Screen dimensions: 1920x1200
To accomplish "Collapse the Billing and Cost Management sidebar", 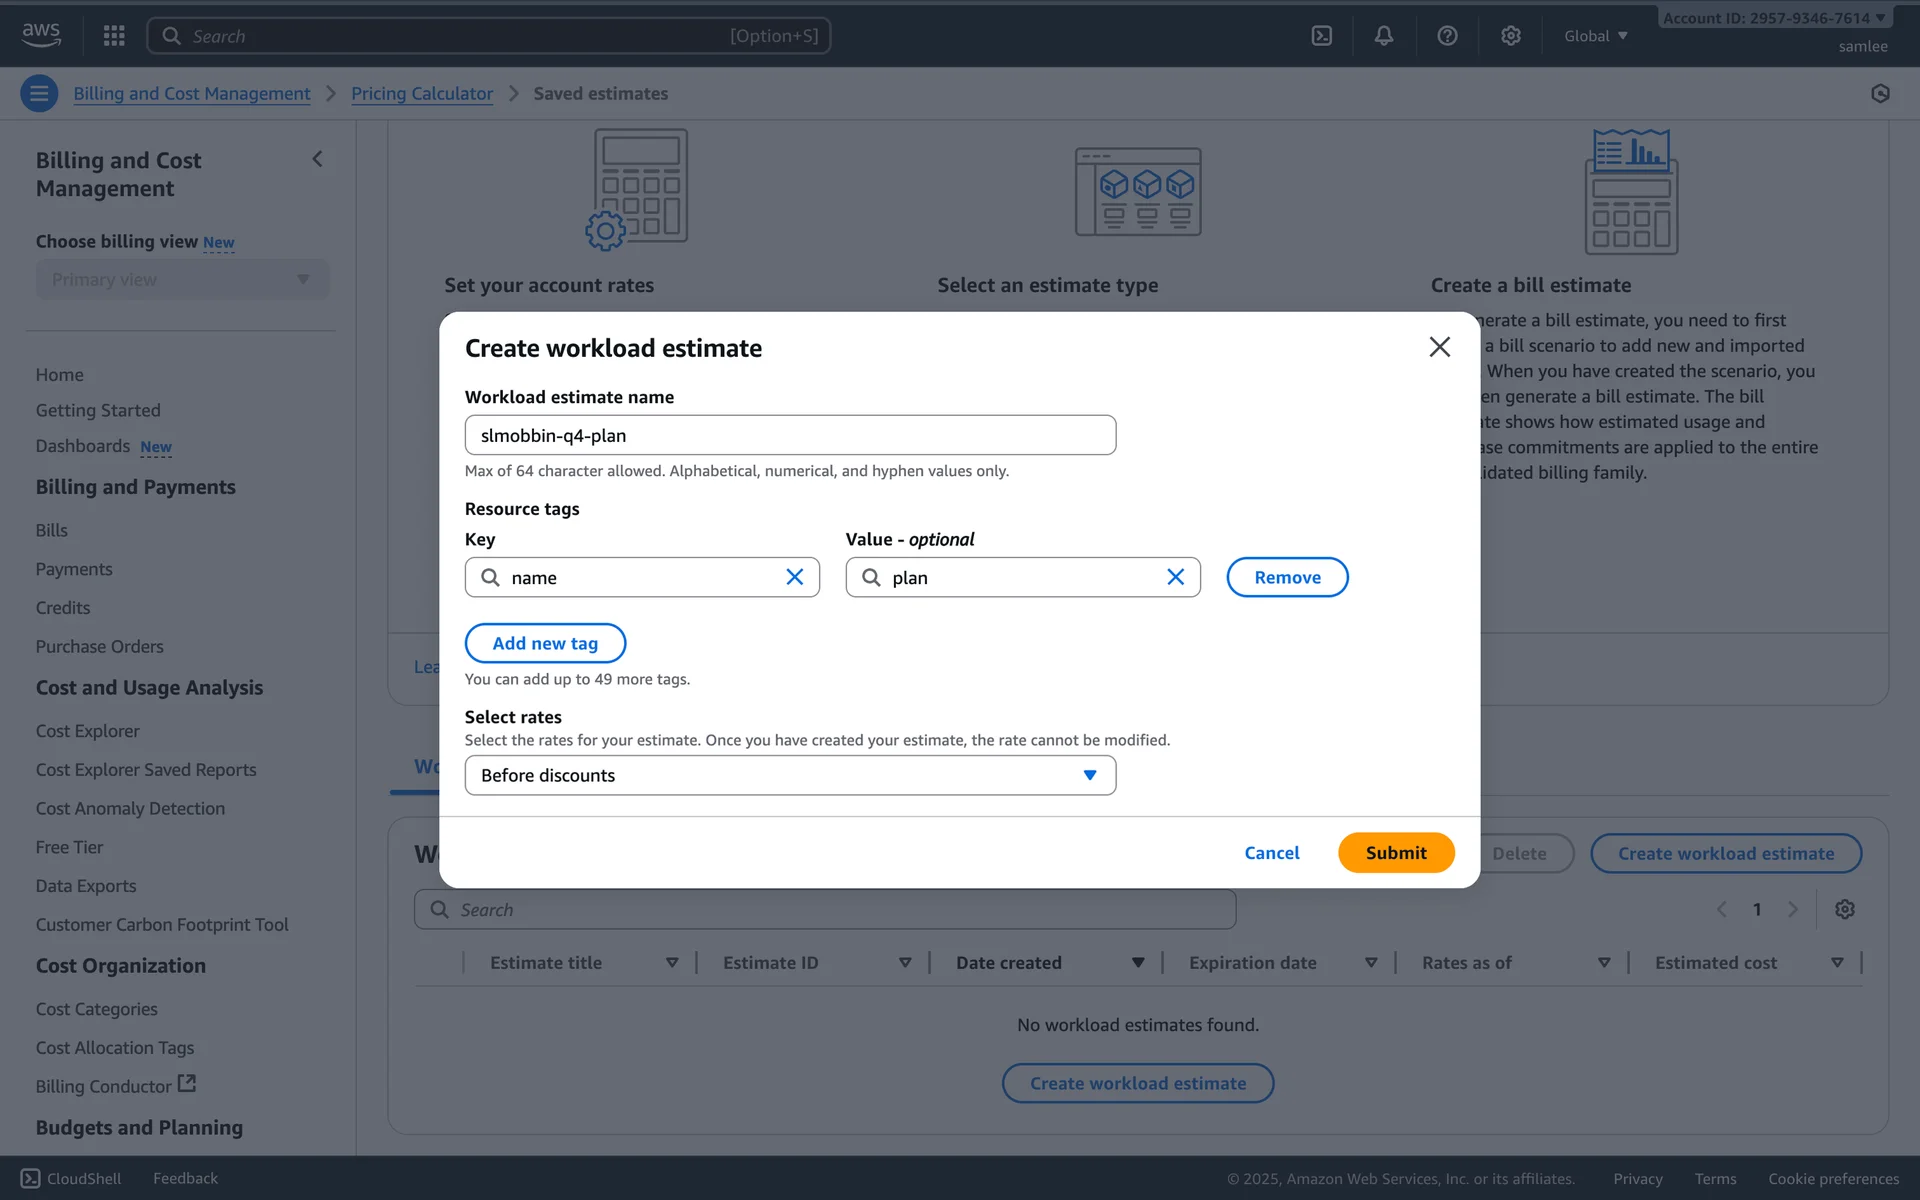I will (317, 159).
